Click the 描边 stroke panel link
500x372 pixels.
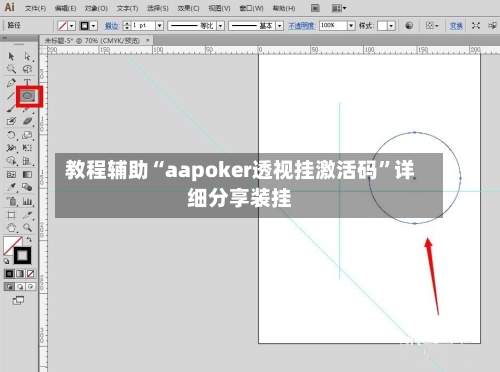[112, 26]
